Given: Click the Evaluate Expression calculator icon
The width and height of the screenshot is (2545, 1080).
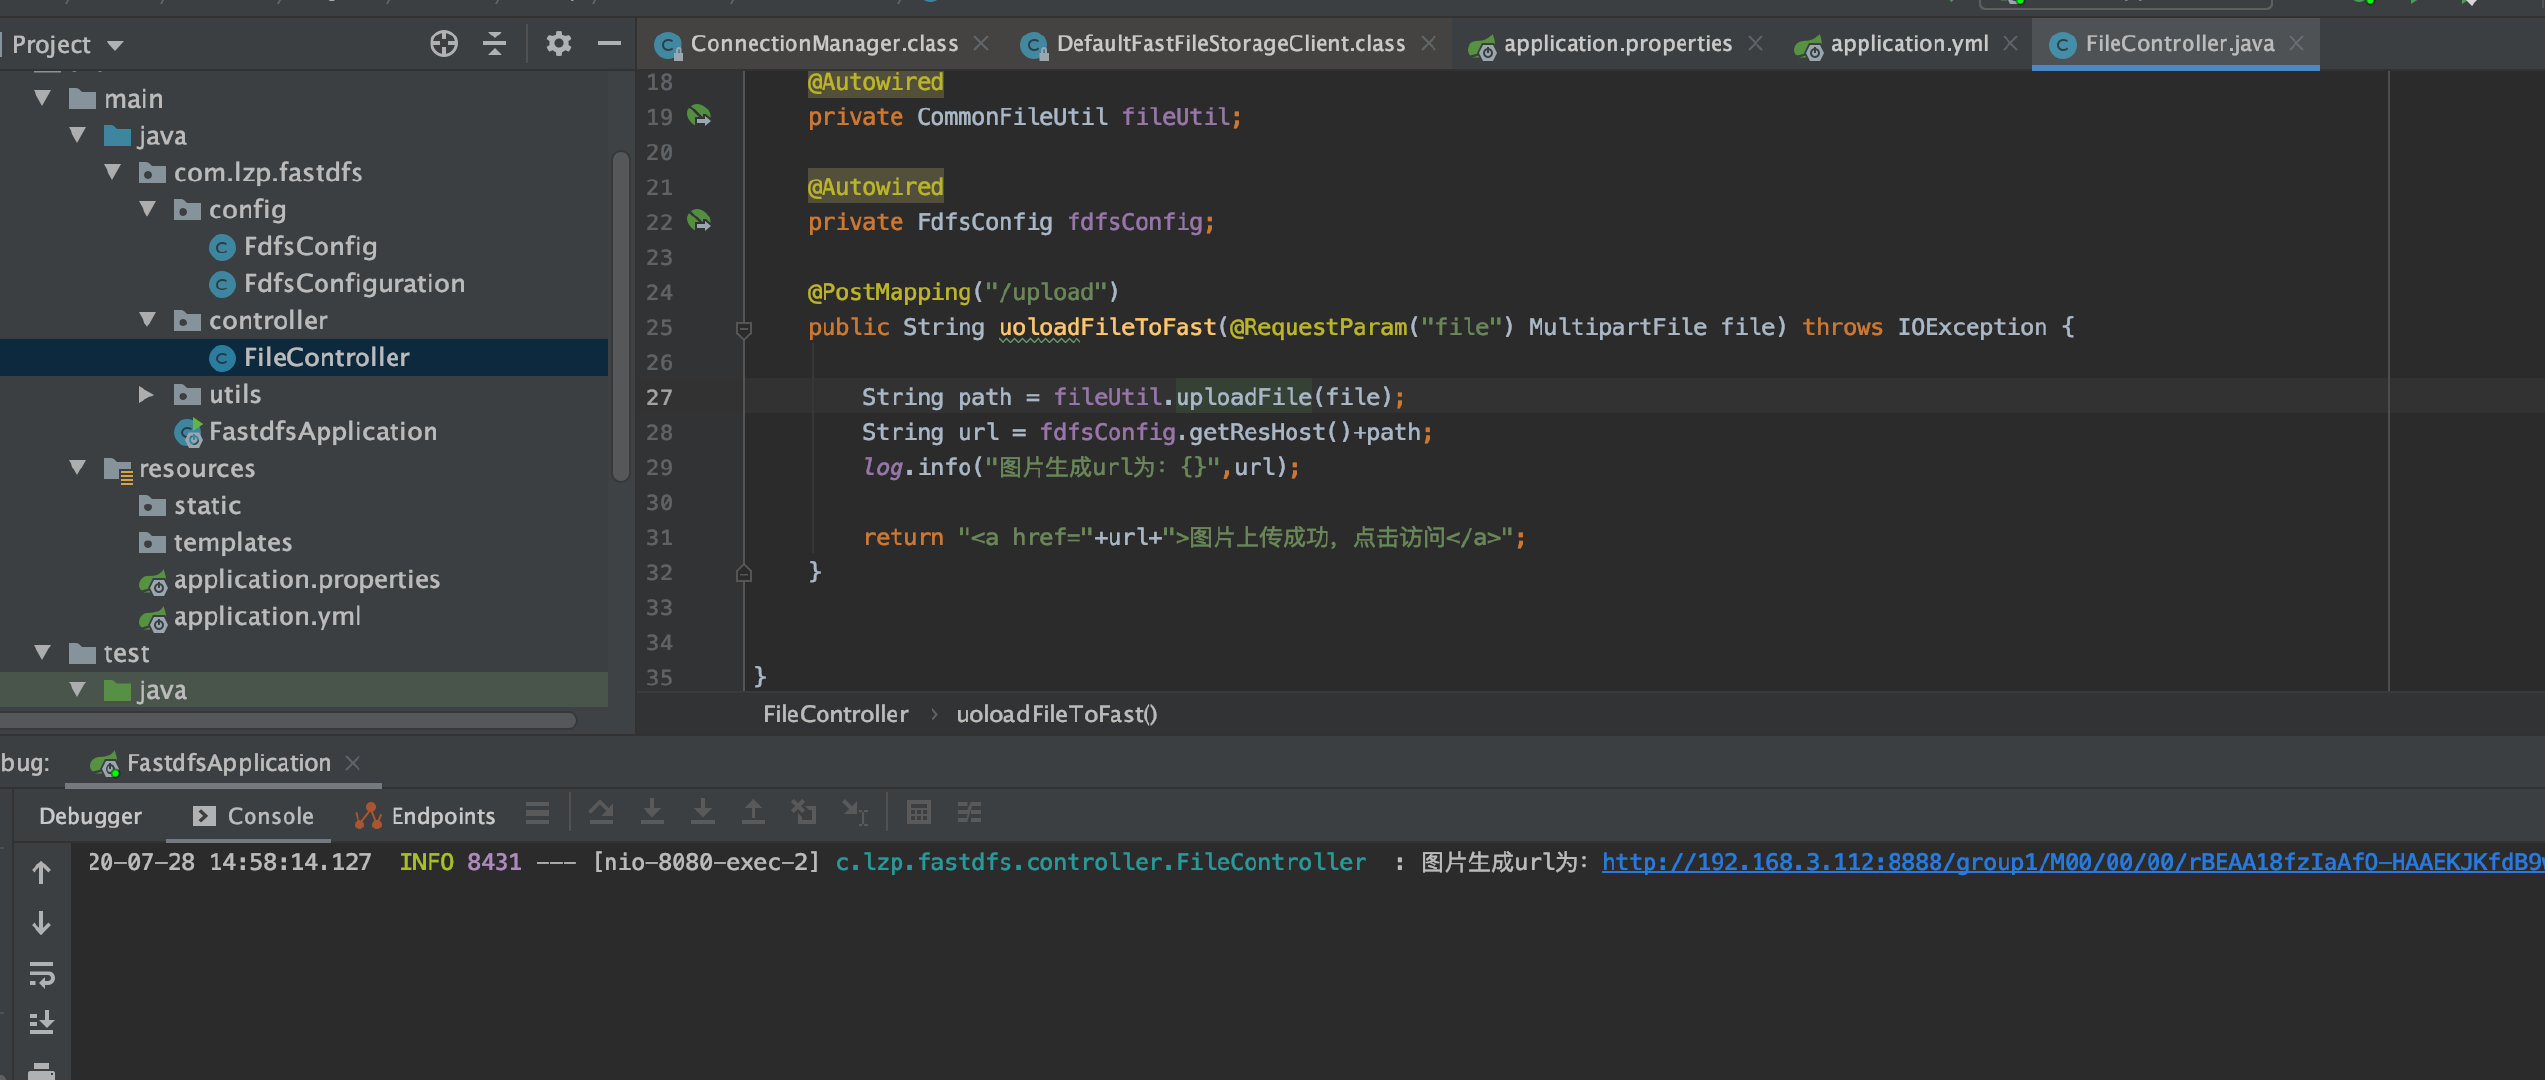Looking at the screenshot, I should pyautogui.click(x=918, y=813).
